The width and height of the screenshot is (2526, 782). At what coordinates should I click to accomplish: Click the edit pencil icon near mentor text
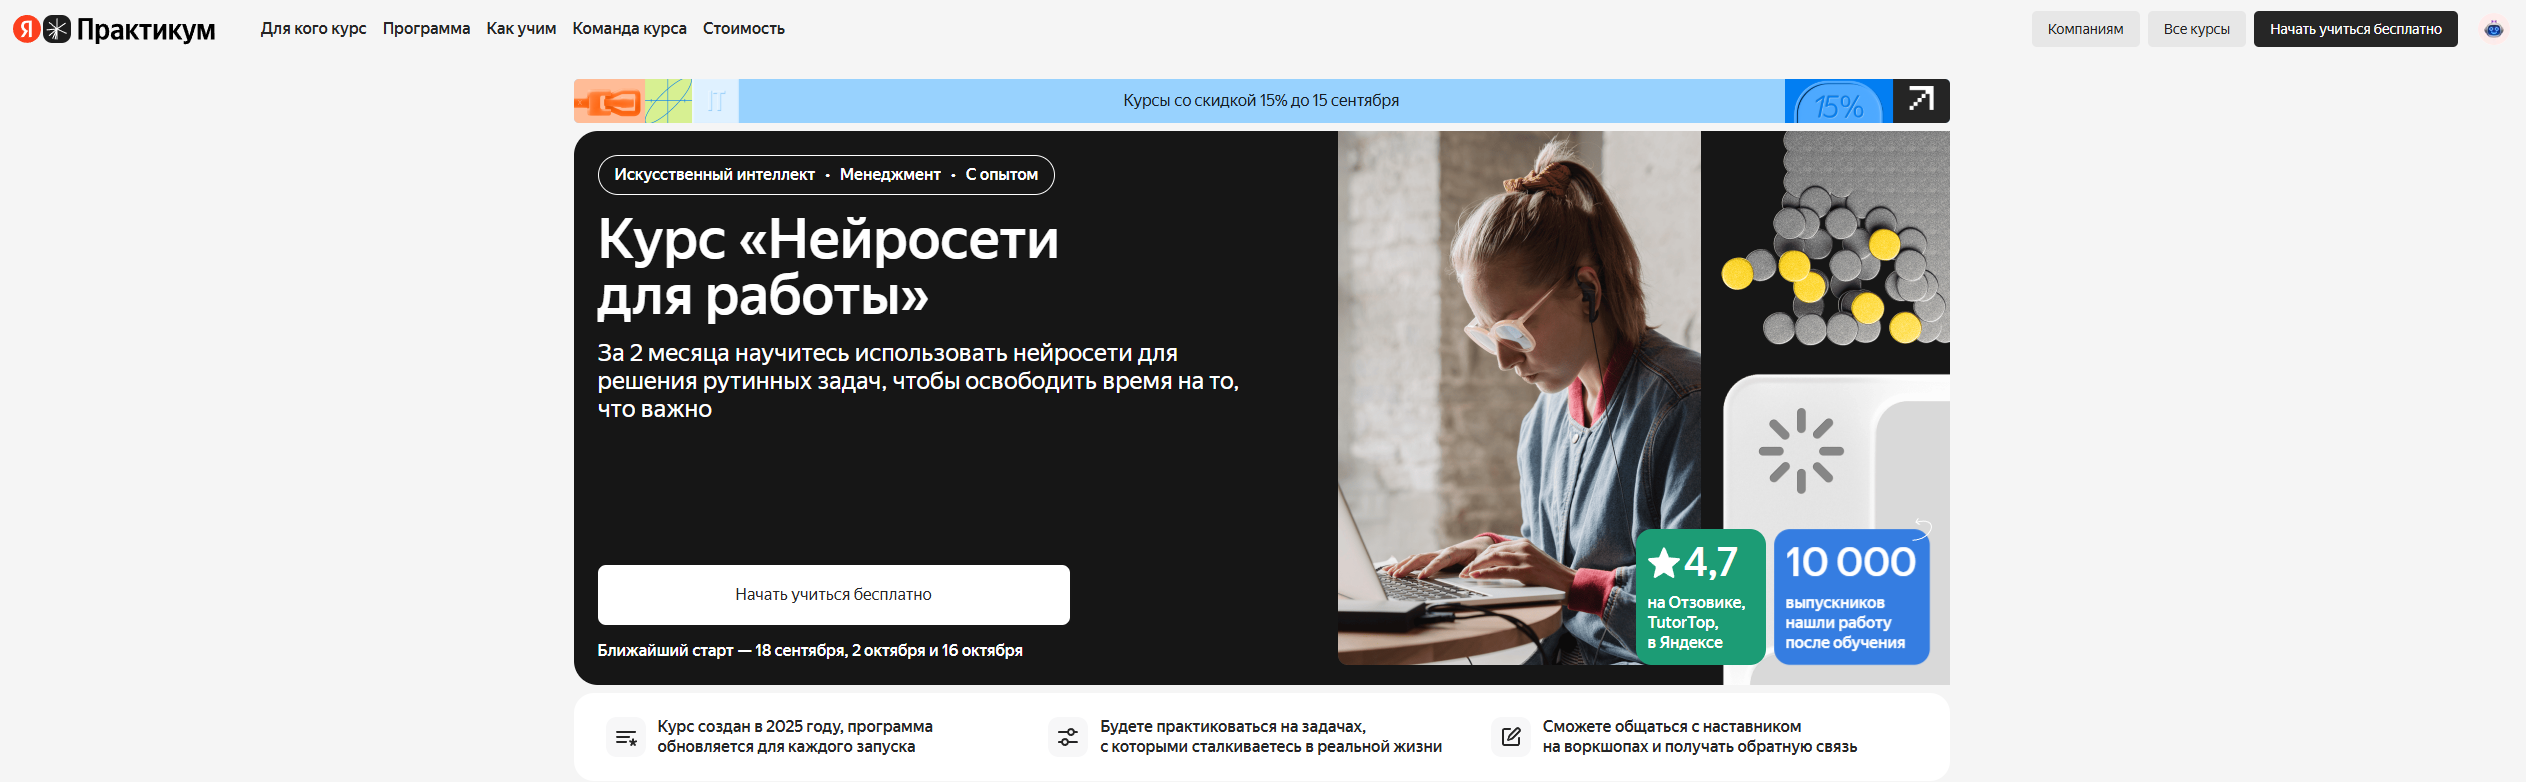tap(1511, 737)
